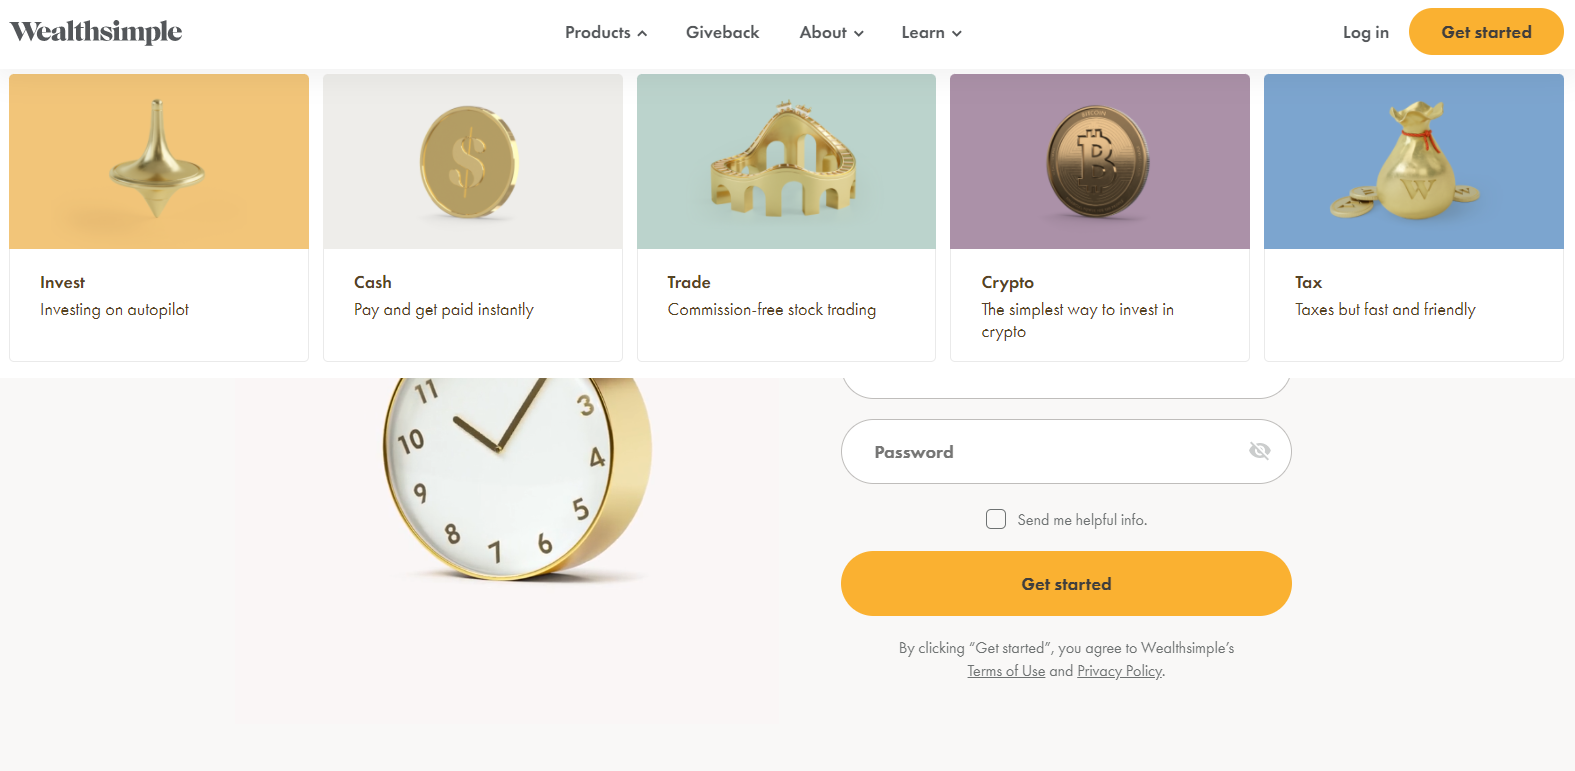Submit the form with Get started button
Image resolution: width=1575 pixels, height=771 pixels.
[1066, 584]
